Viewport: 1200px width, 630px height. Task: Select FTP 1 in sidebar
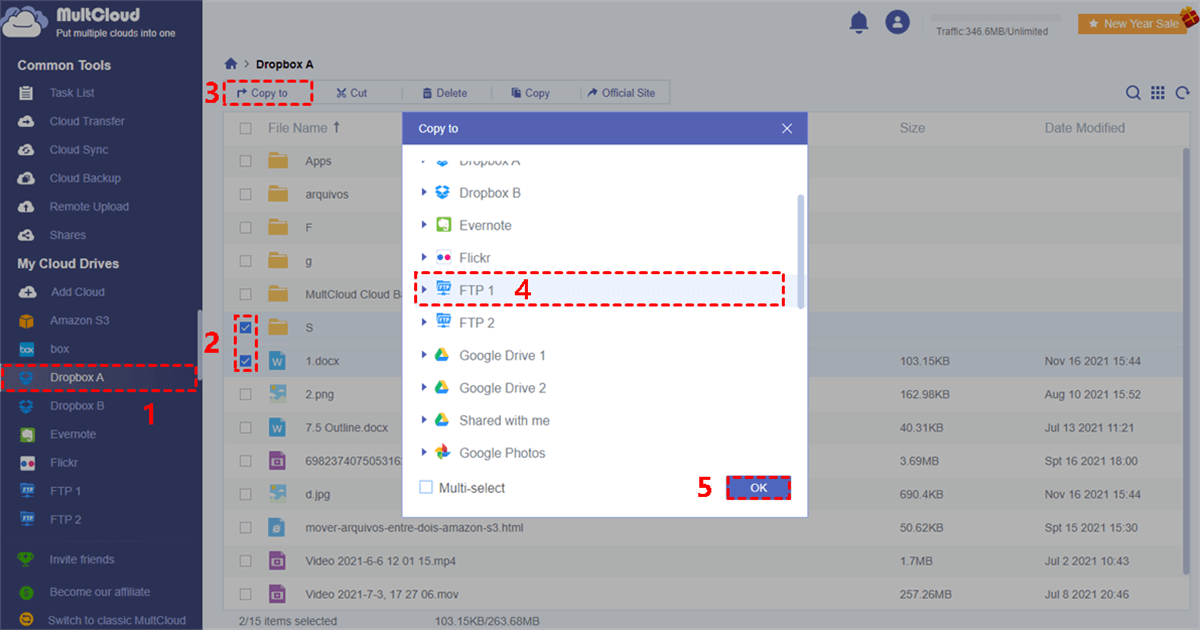point(66,491)
